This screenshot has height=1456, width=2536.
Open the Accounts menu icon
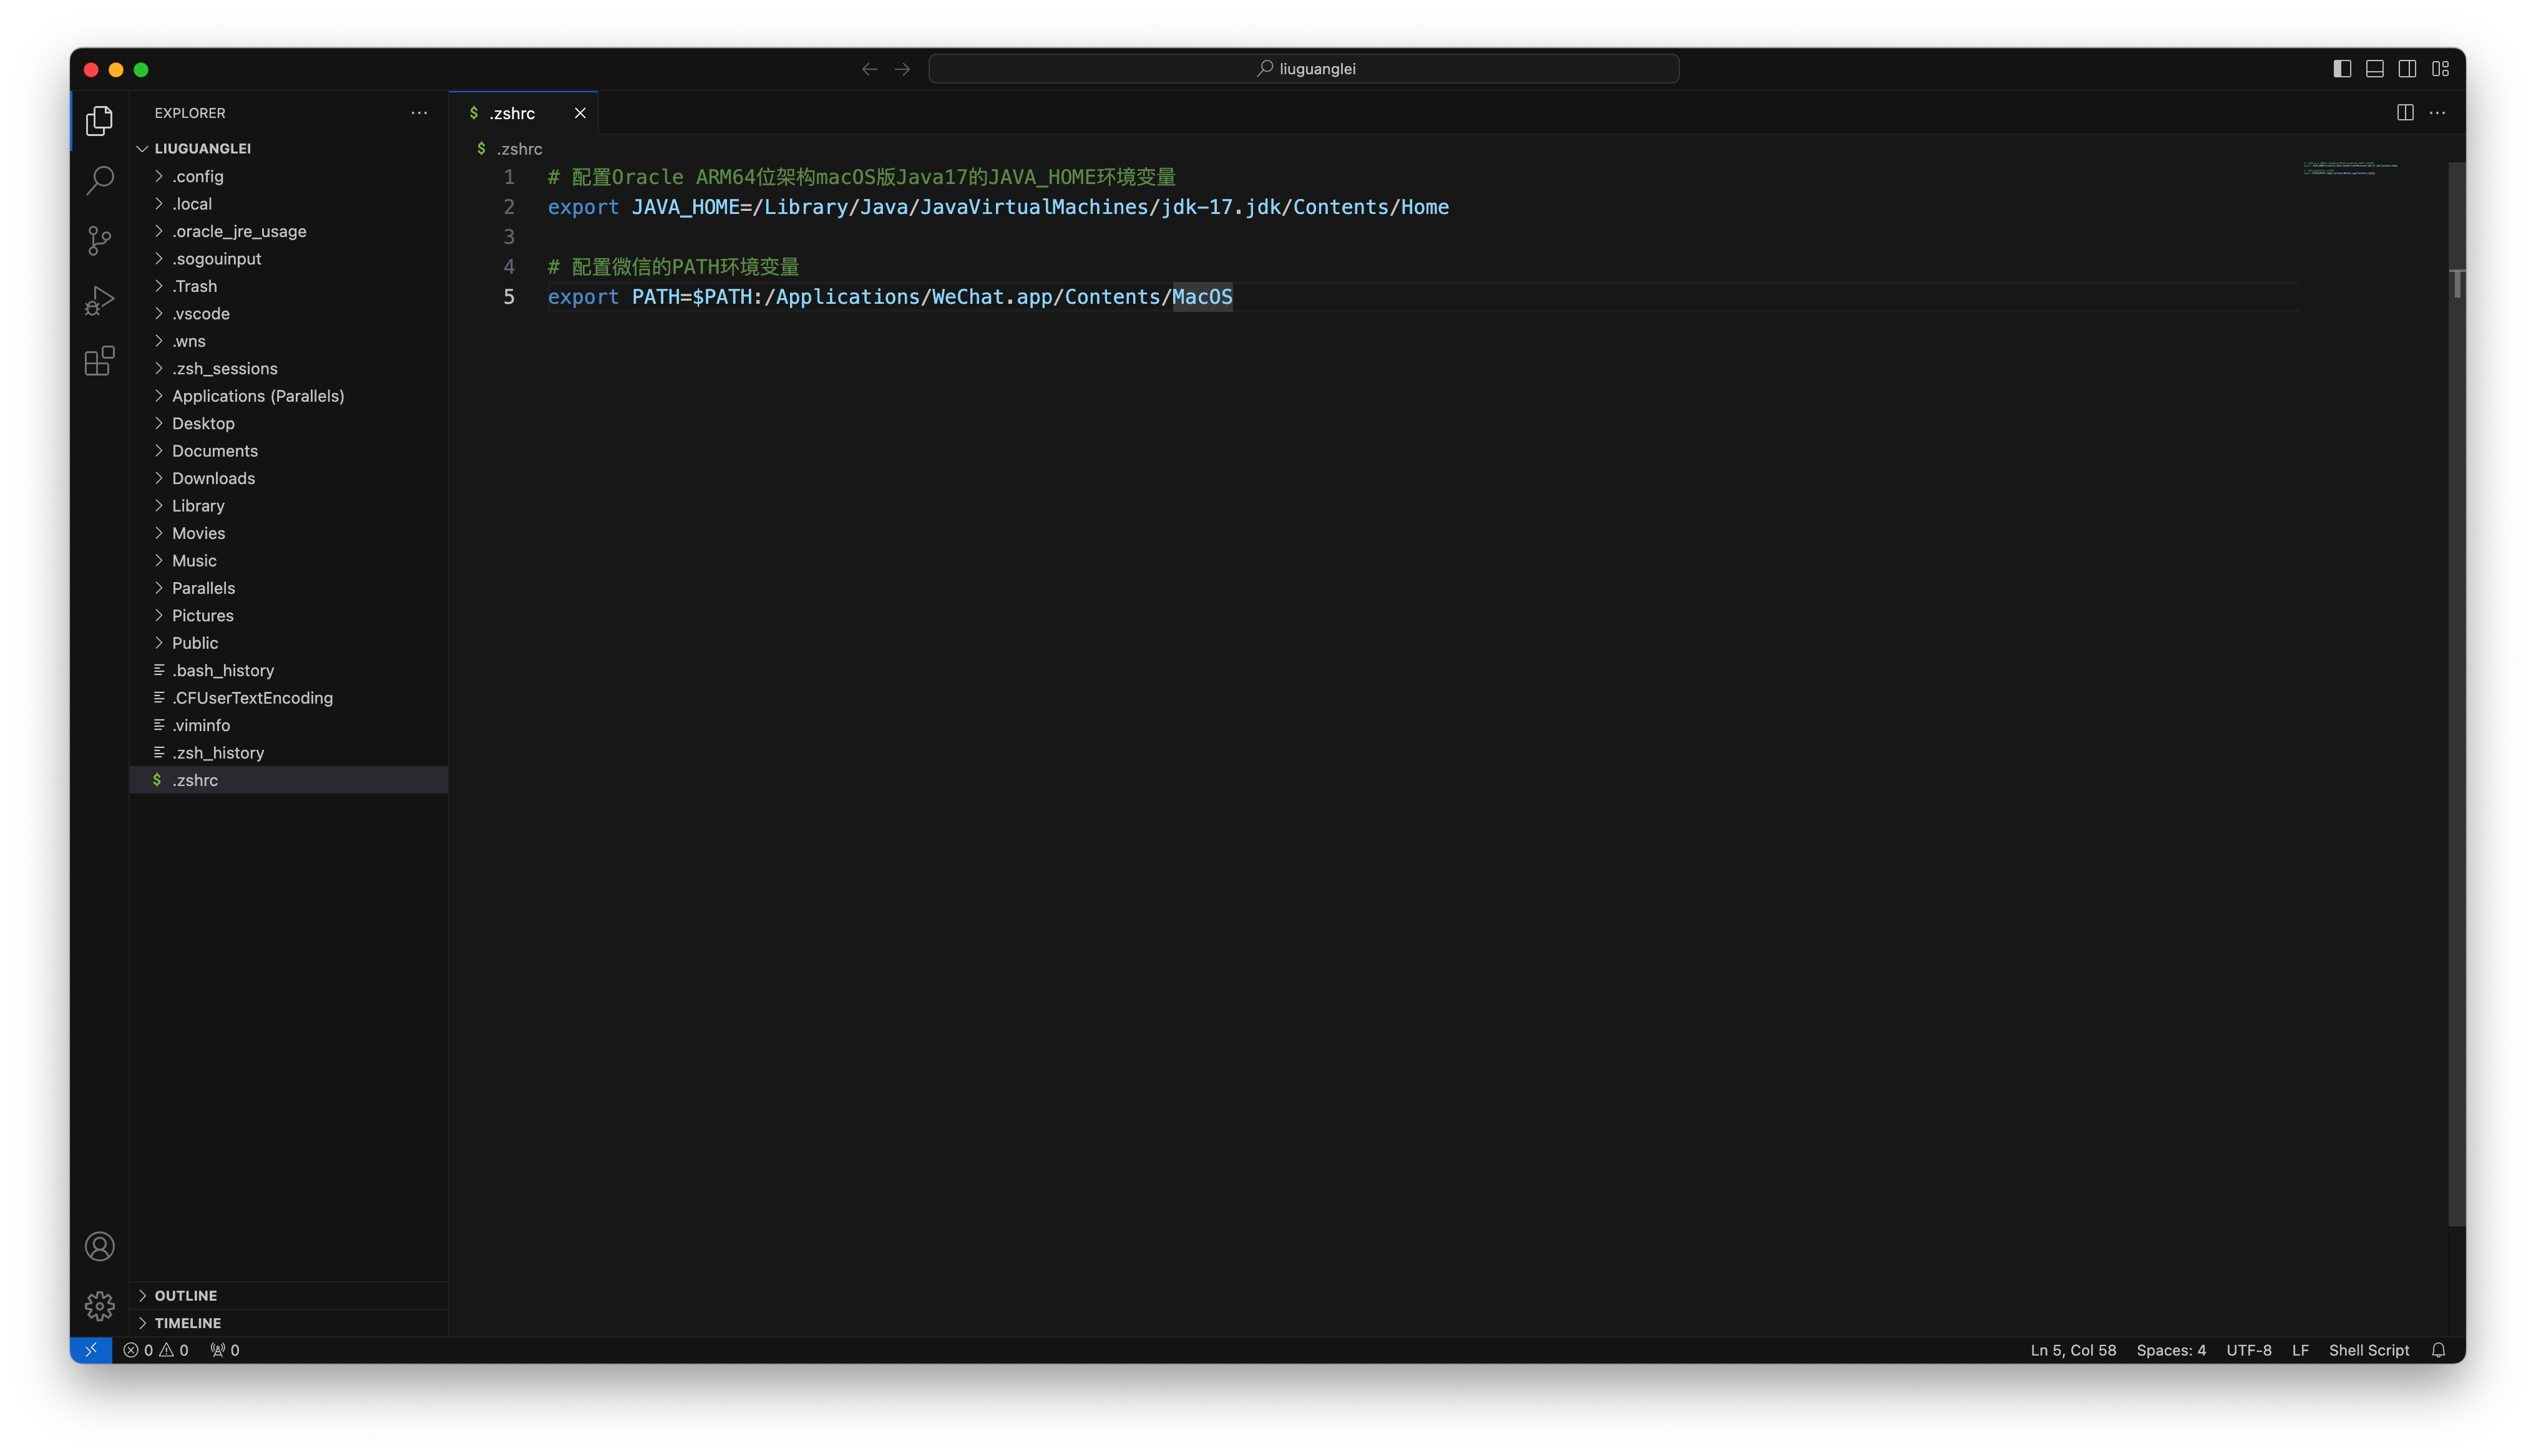click(x=99, y=1246)
